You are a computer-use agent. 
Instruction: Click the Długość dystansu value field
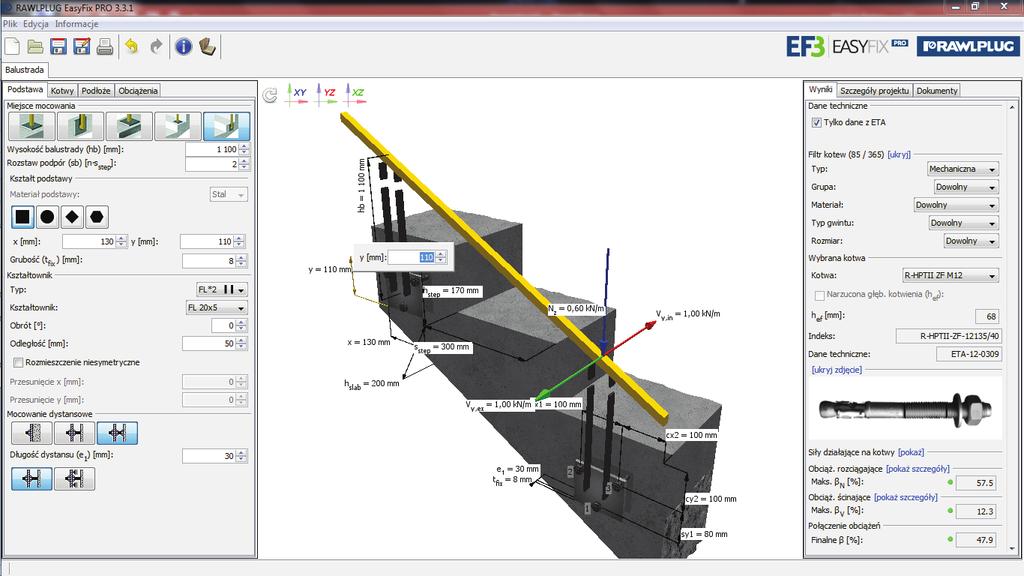pos(209,456)
